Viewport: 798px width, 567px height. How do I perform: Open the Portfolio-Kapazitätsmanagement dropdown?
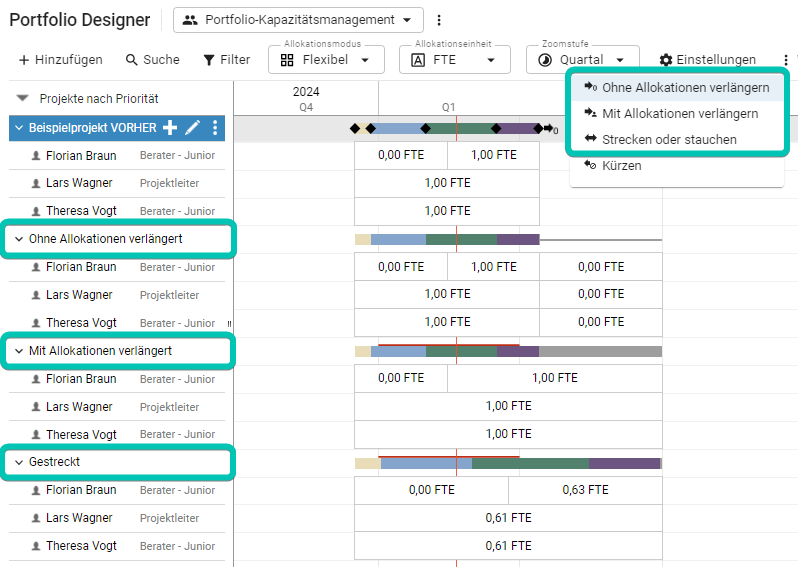pyautogui.click(x=298, y=20)
